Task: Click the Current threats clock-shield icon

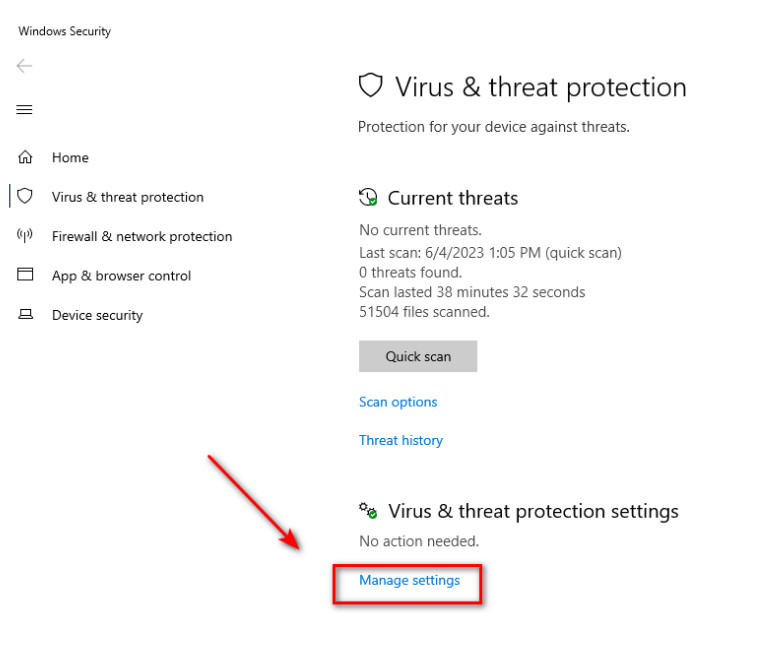Action: pos(368,198)
